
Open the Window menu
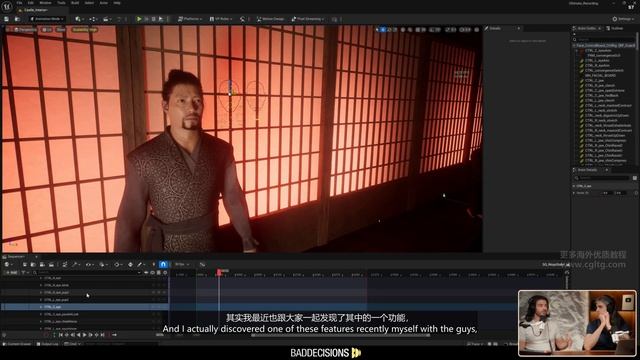pyautogui.click(x=45, y=3)
